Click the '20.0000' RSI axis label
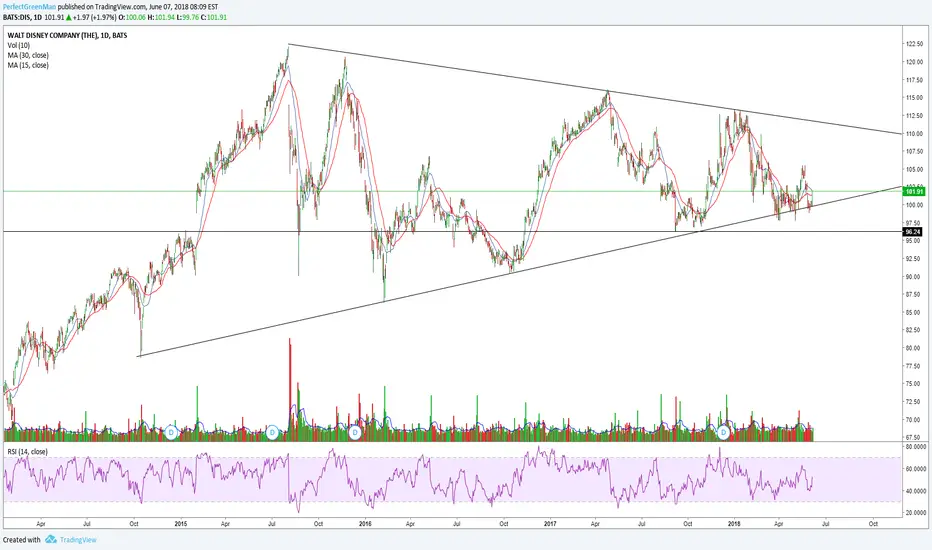 pyautogui.click(x=915, y=512)
